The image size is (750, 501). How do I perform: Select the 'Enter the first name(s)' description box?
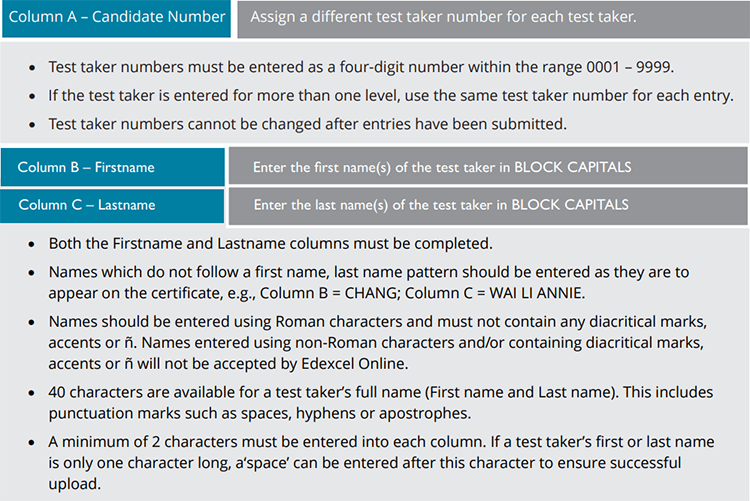487,166
